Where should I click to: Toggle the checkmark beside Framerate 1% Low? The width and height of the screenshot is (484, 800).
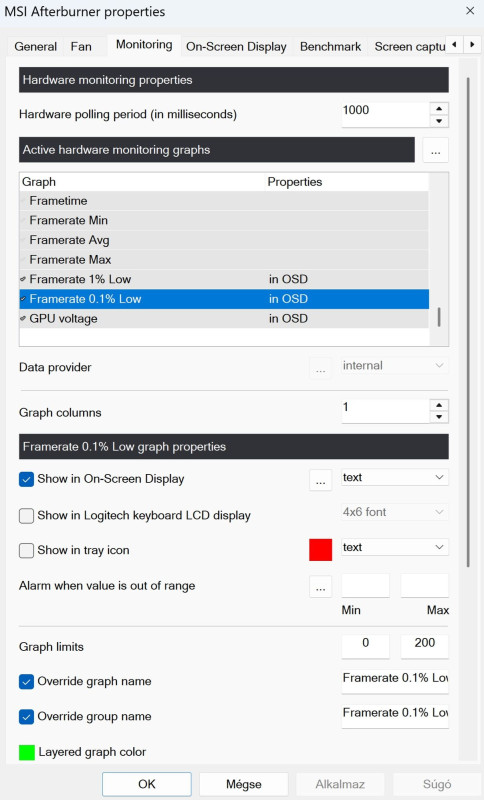click(x=23, y=280)
